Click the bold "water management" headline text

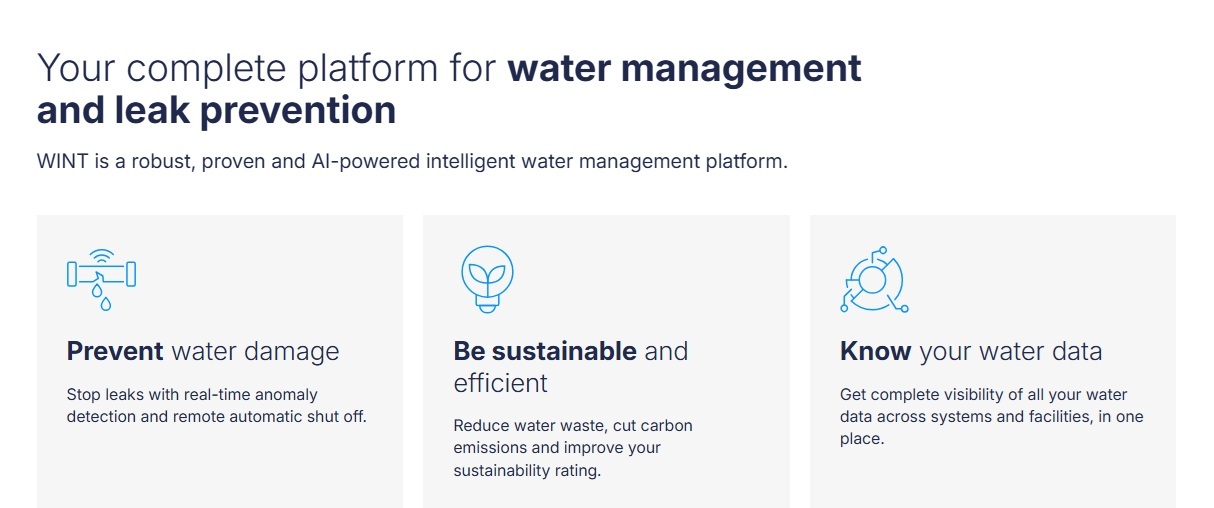coord(684,68)
